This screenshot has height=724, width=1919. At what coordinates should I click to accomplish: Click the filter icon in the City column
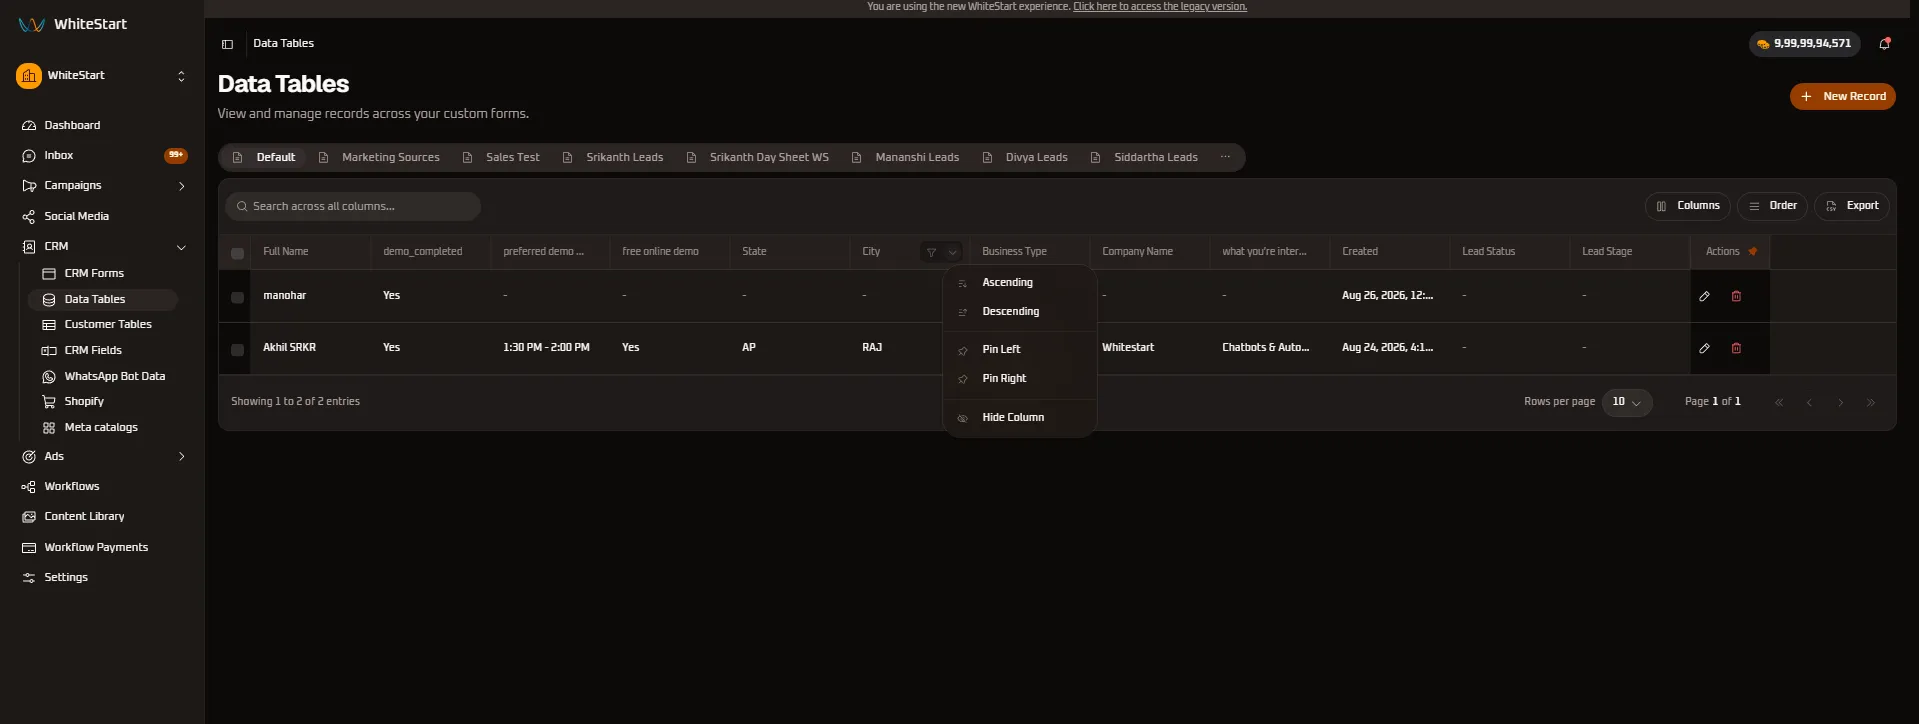(x=931, y=252)
